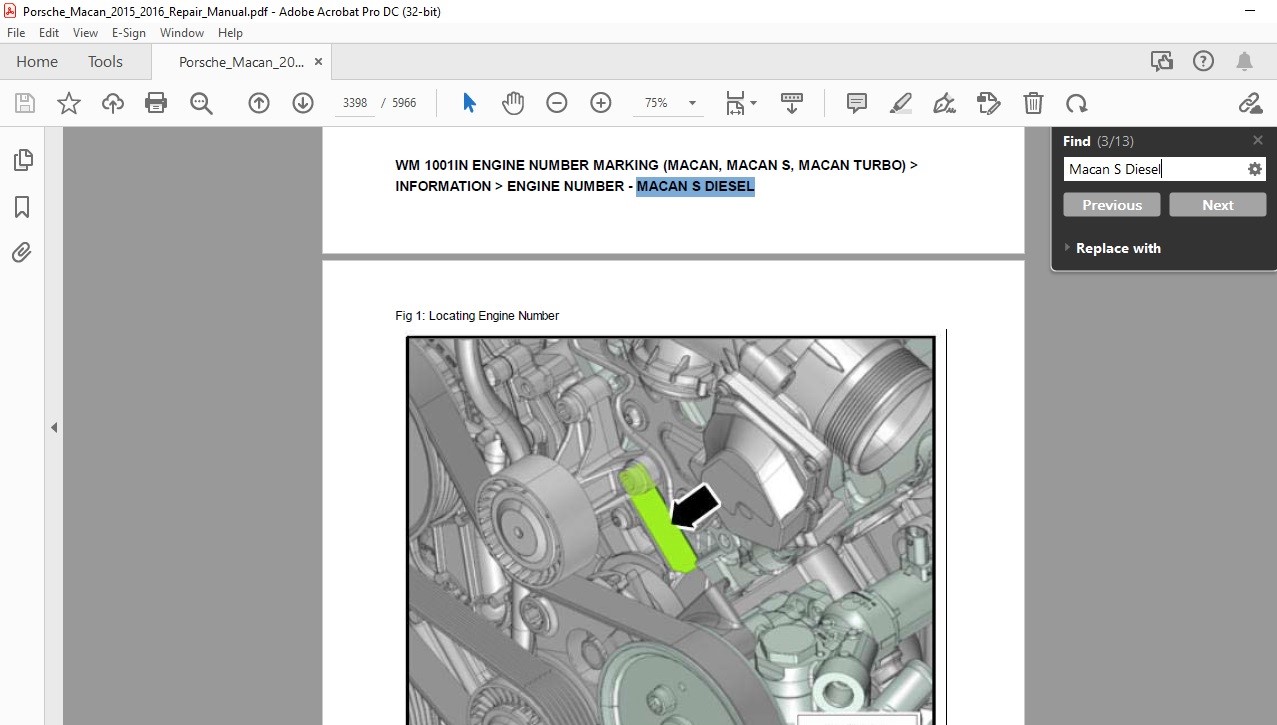The height and width of the screenshot is (725, 1277).
Task: Open the Edit PDF tool icon
Action: (x=988, y=103)
